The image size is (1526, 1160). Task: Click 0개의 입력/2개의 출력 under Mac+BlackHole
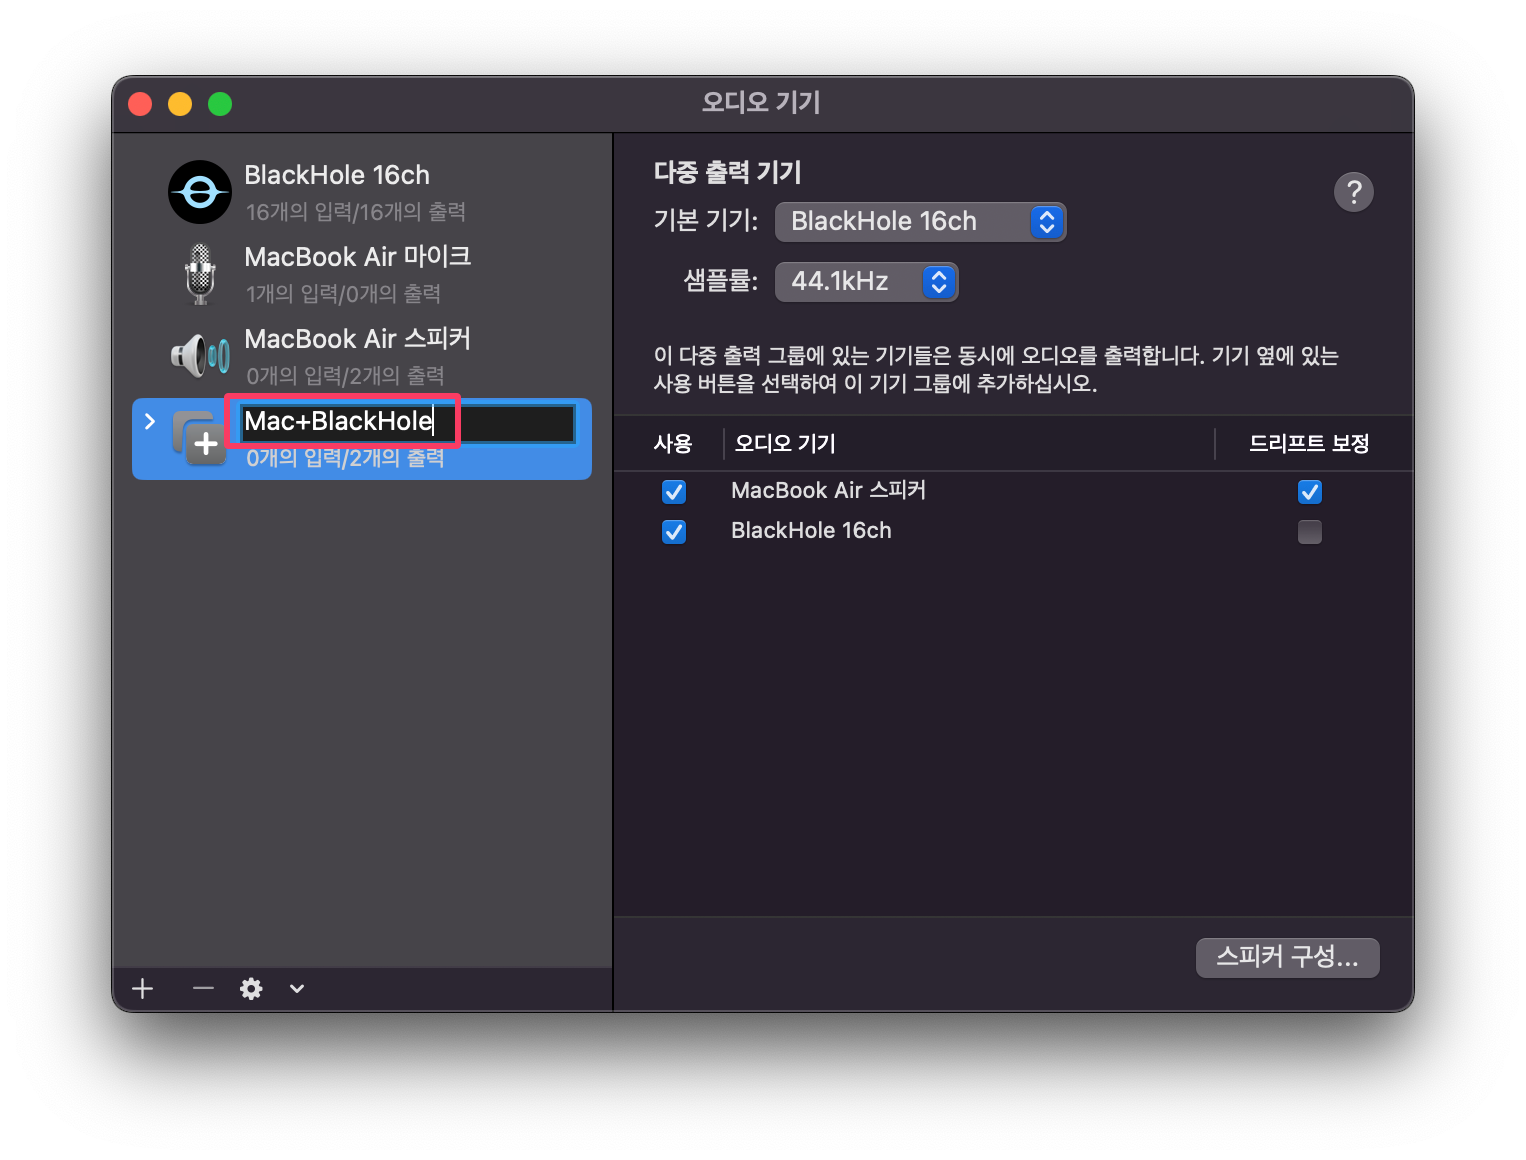point(345,458)
